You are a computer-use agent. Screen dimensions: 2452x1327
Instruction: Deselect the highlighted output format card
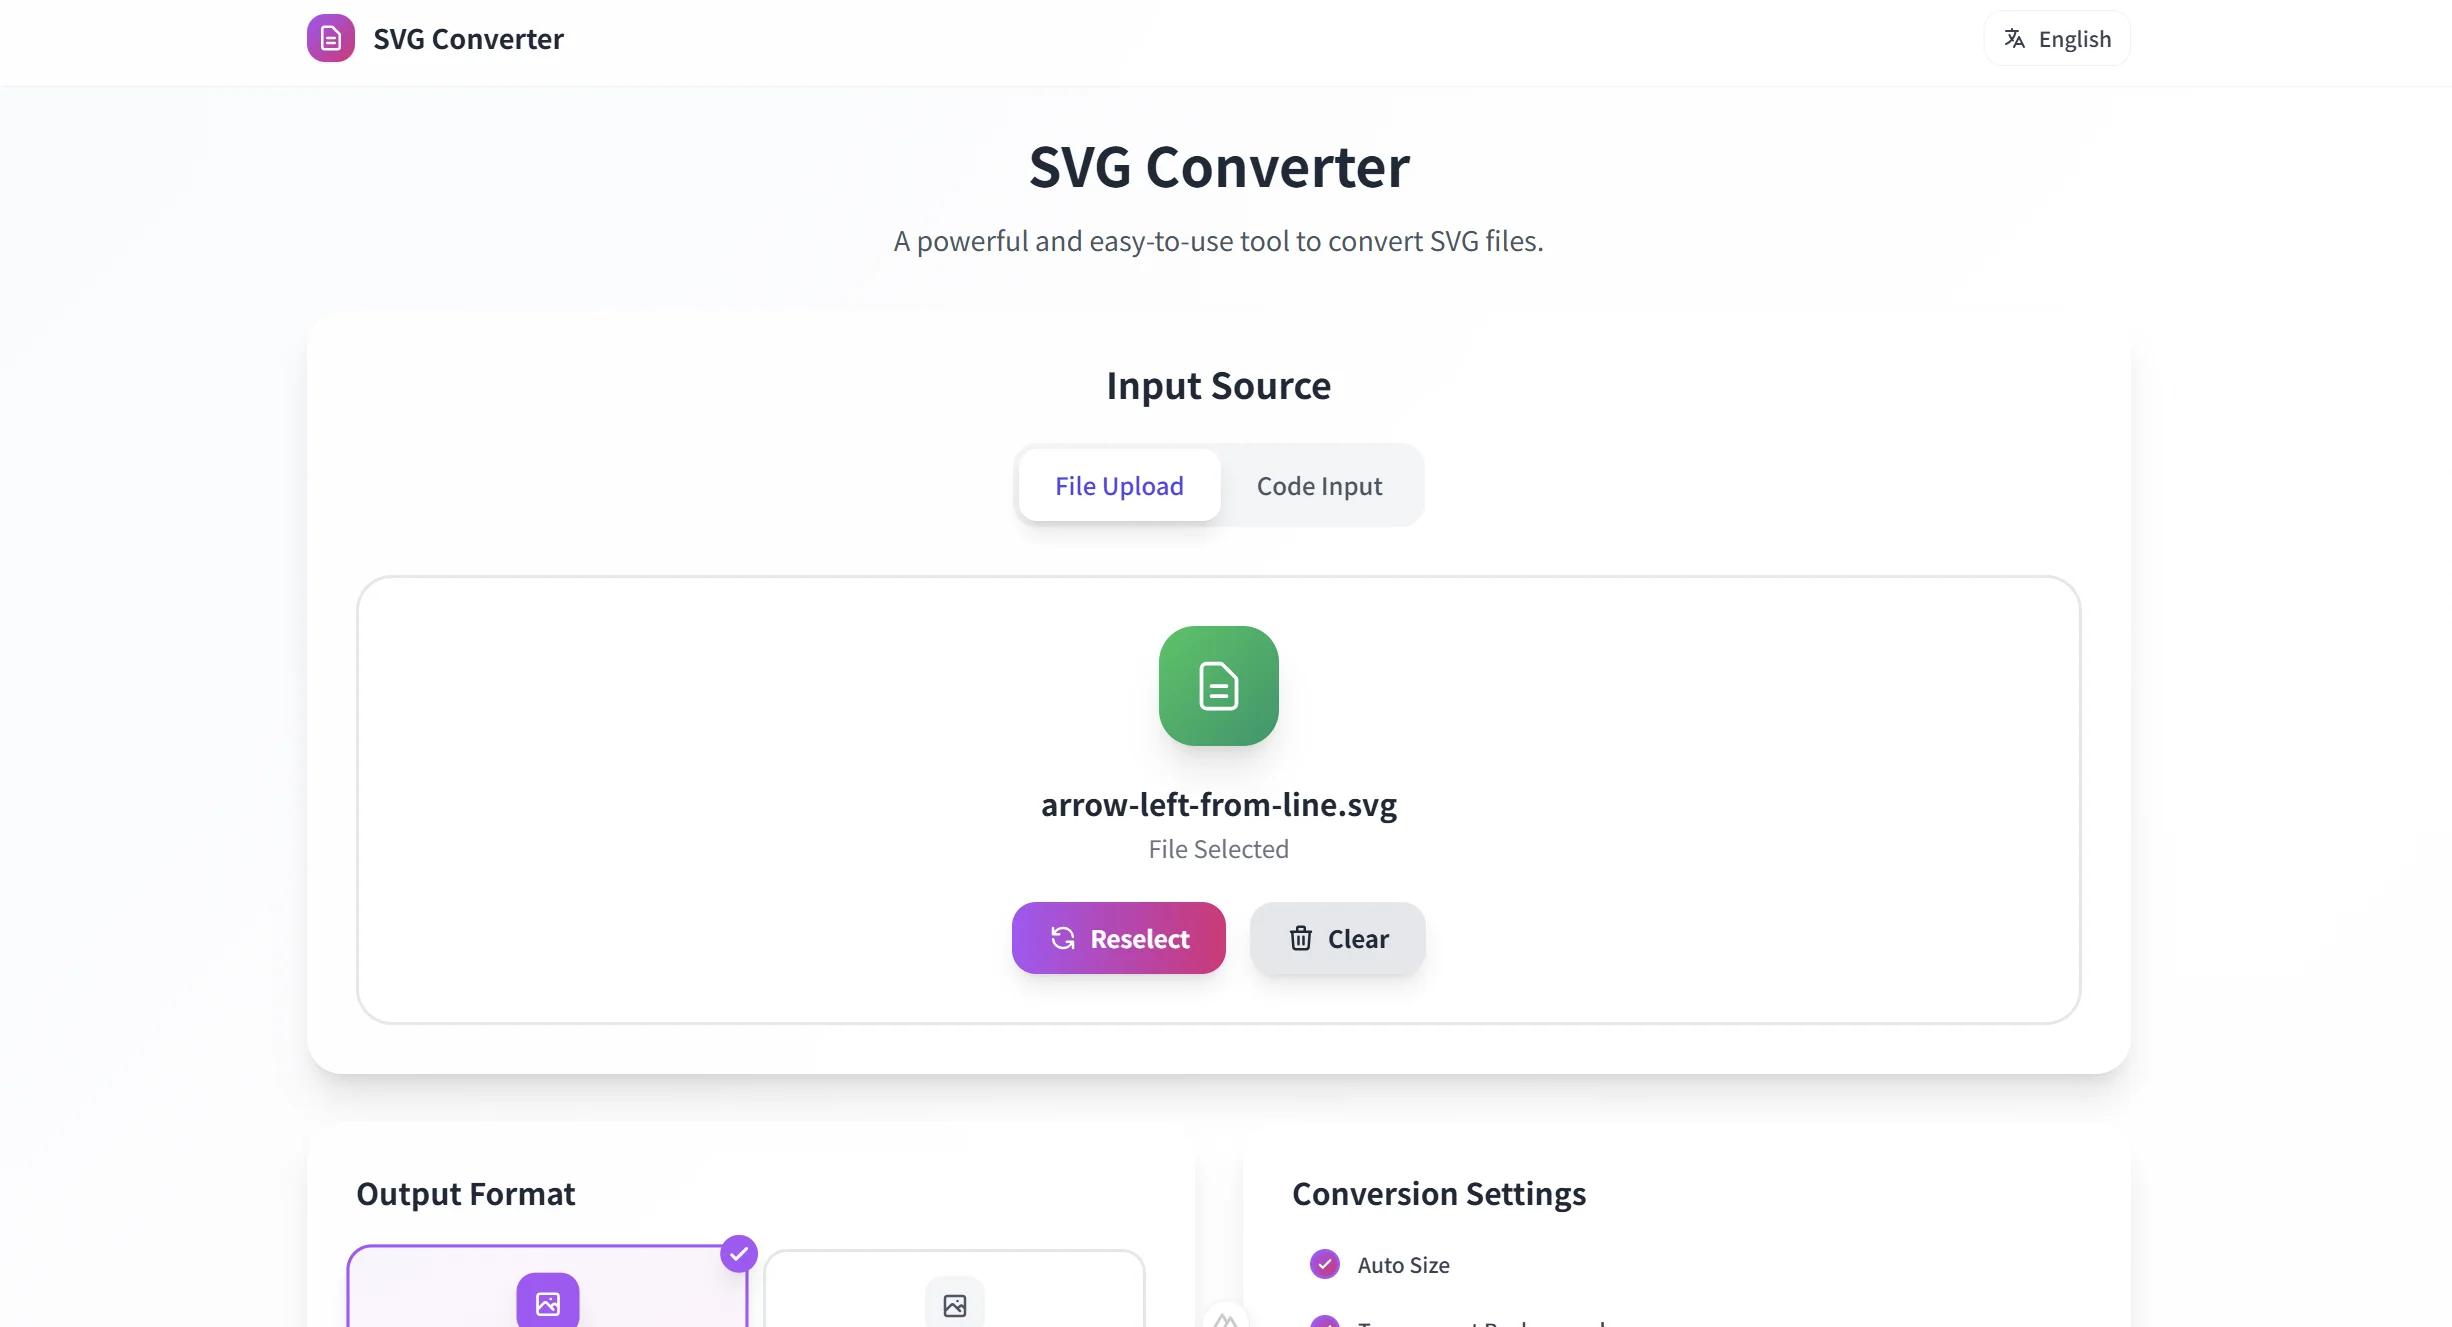point(547,1286)
